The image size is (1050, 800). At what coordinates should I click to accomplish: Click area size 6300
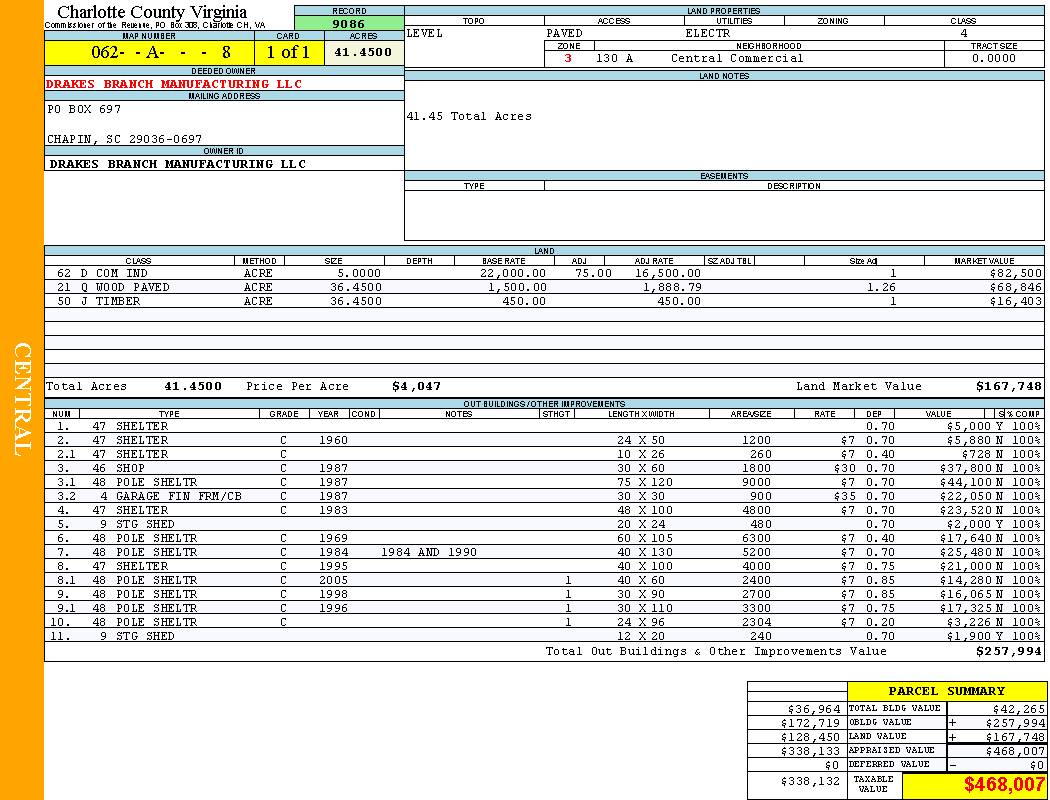click(757, 538)
